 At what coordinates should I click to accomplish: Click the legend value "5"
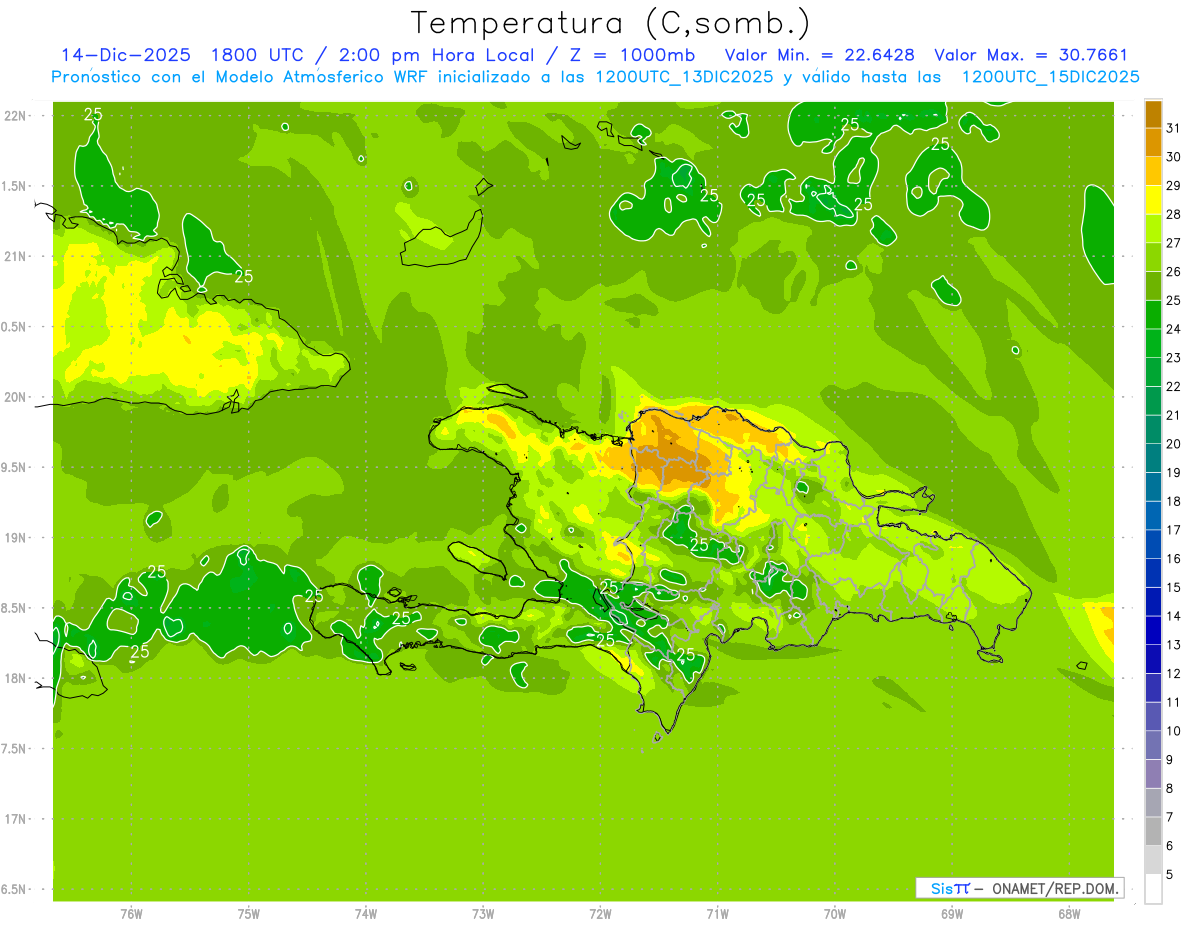(x=1171, y=875)
